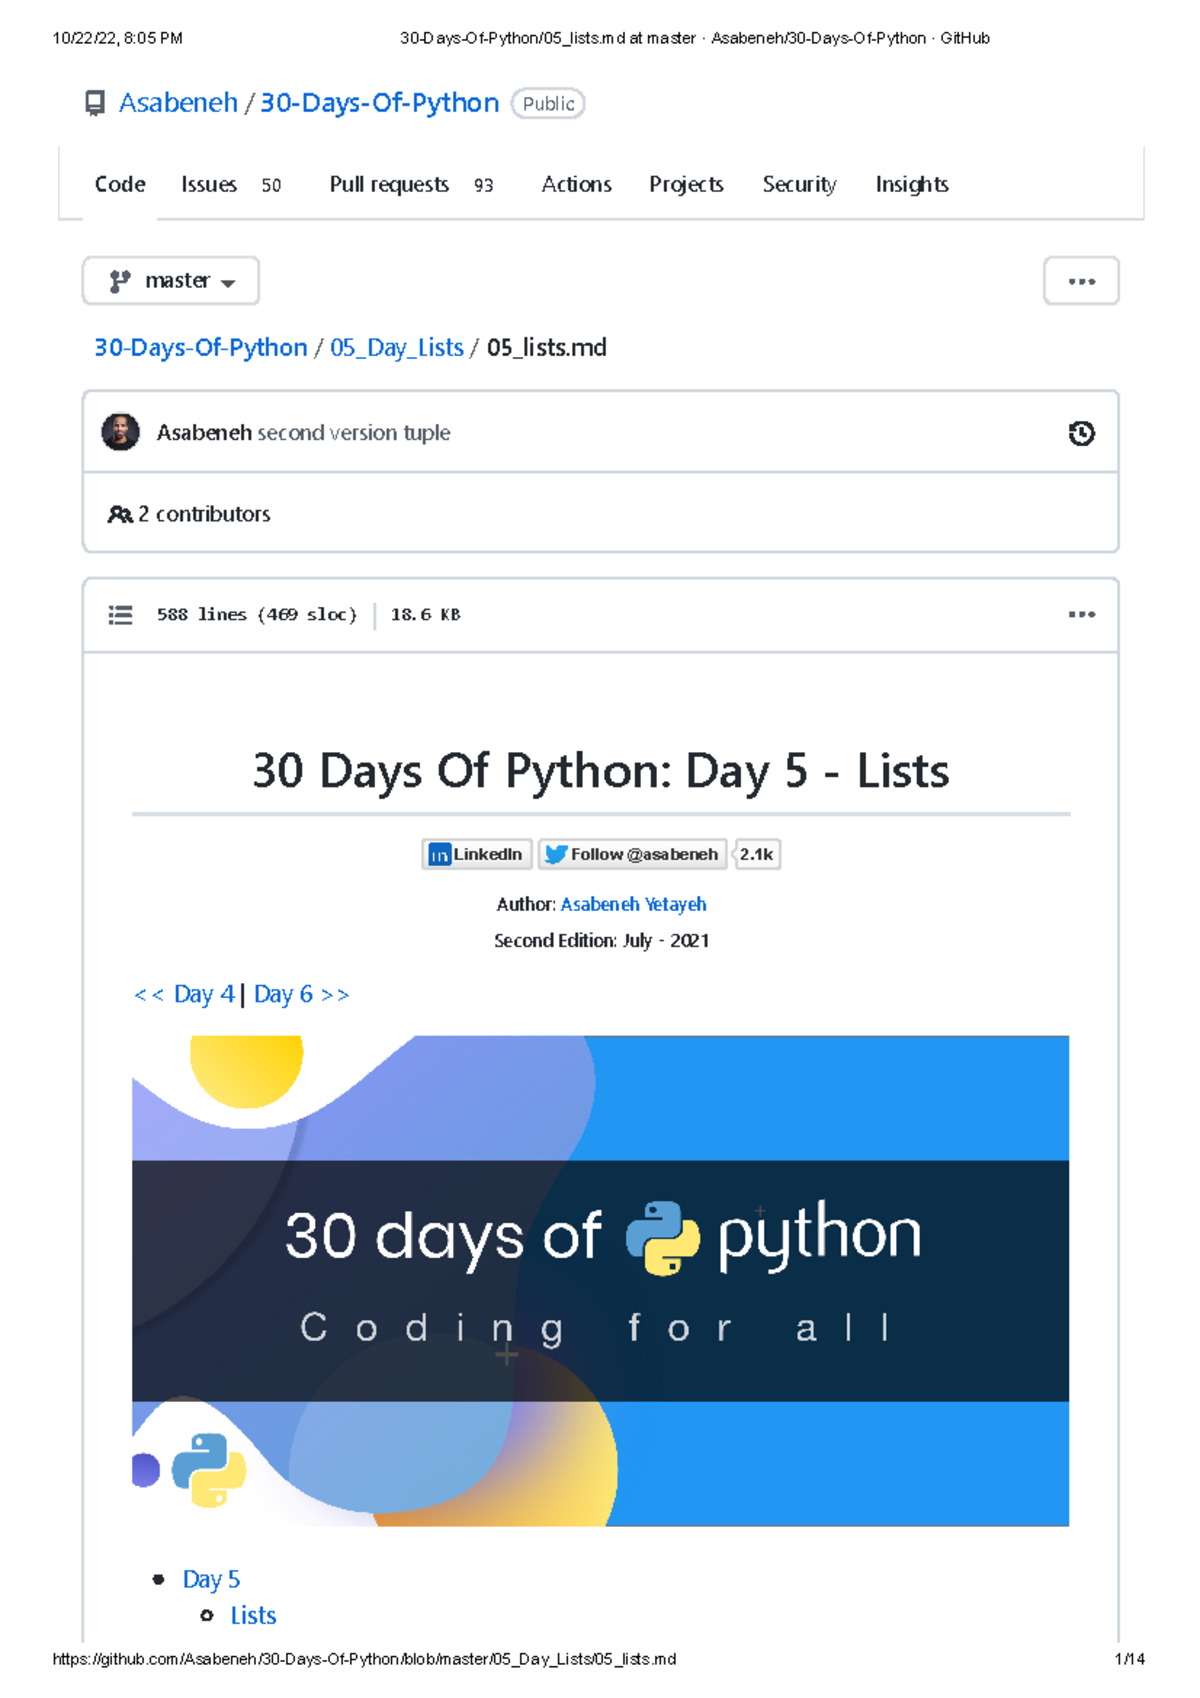
Task: Click the Follow @asabeneh Twitter badge
Action: (x=632, y=854)
